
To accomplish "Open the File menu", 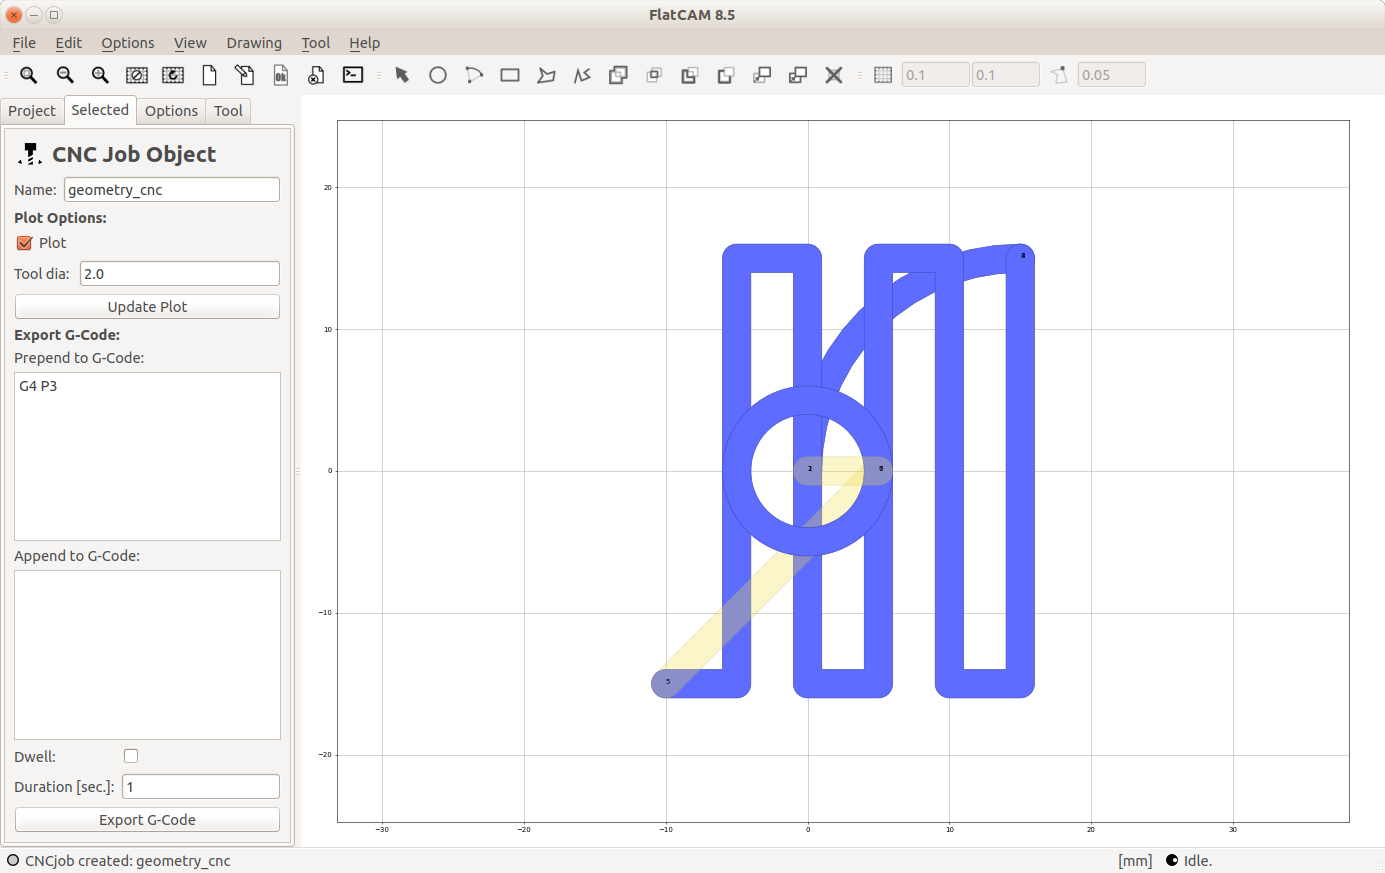I will [24, 43].
